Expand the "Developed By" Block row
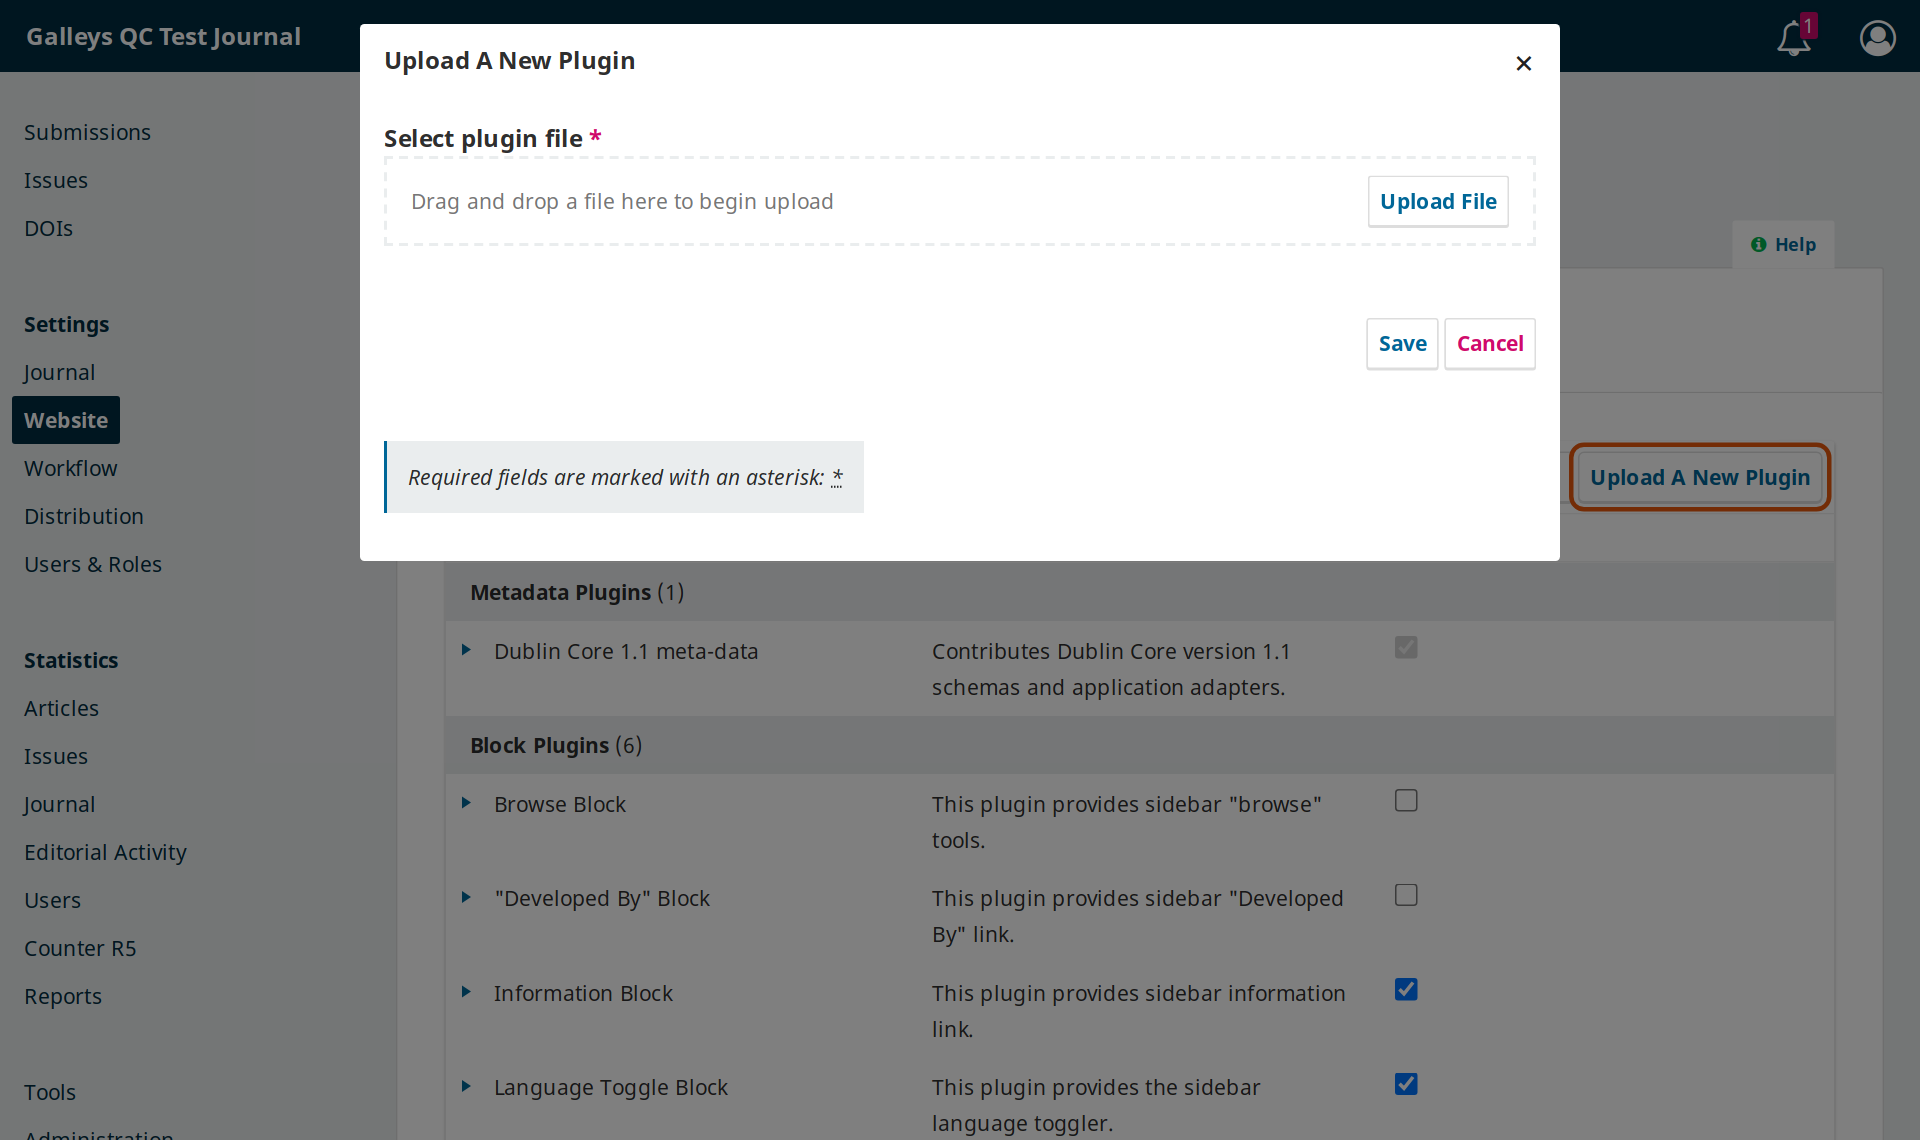Viewport: 1920px width, 1140px height. coord(466,897)
